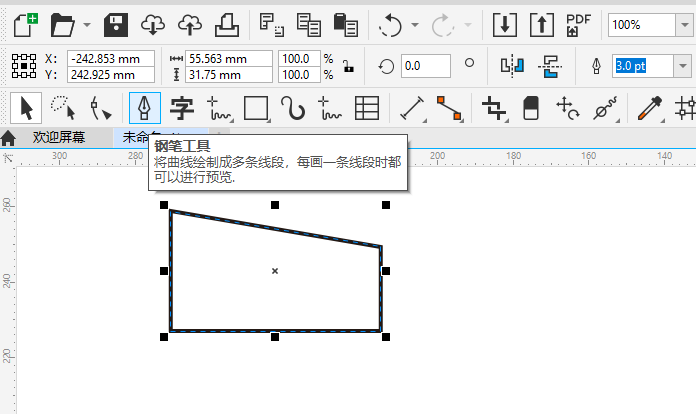Click the Print icon

(x=227, y=24)
